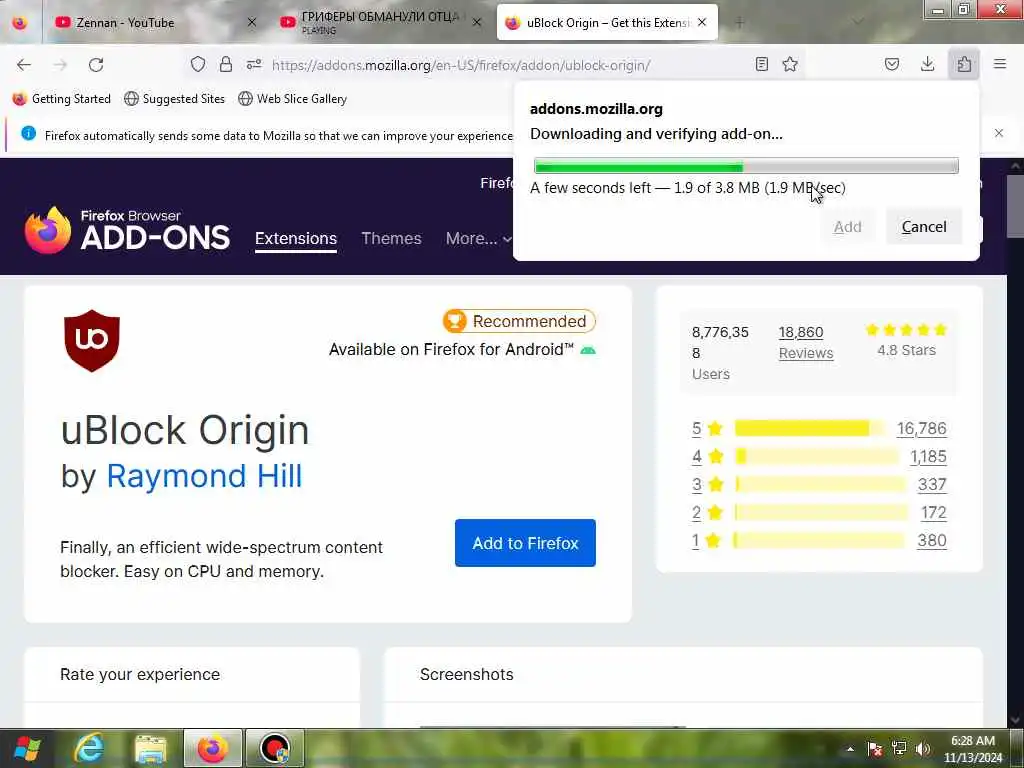
Task: Open site permissions icon in address bar
Action: pyautogui.click(x=254, y=64)
